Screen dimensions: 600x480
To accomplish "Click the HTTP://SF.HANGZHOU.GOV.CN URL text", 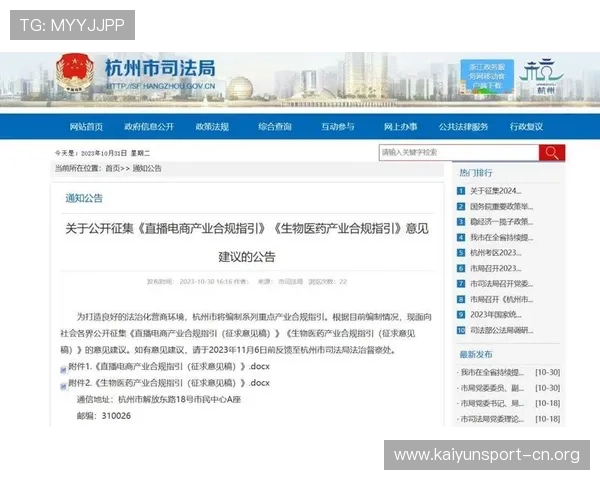I will tap(161, 86).
